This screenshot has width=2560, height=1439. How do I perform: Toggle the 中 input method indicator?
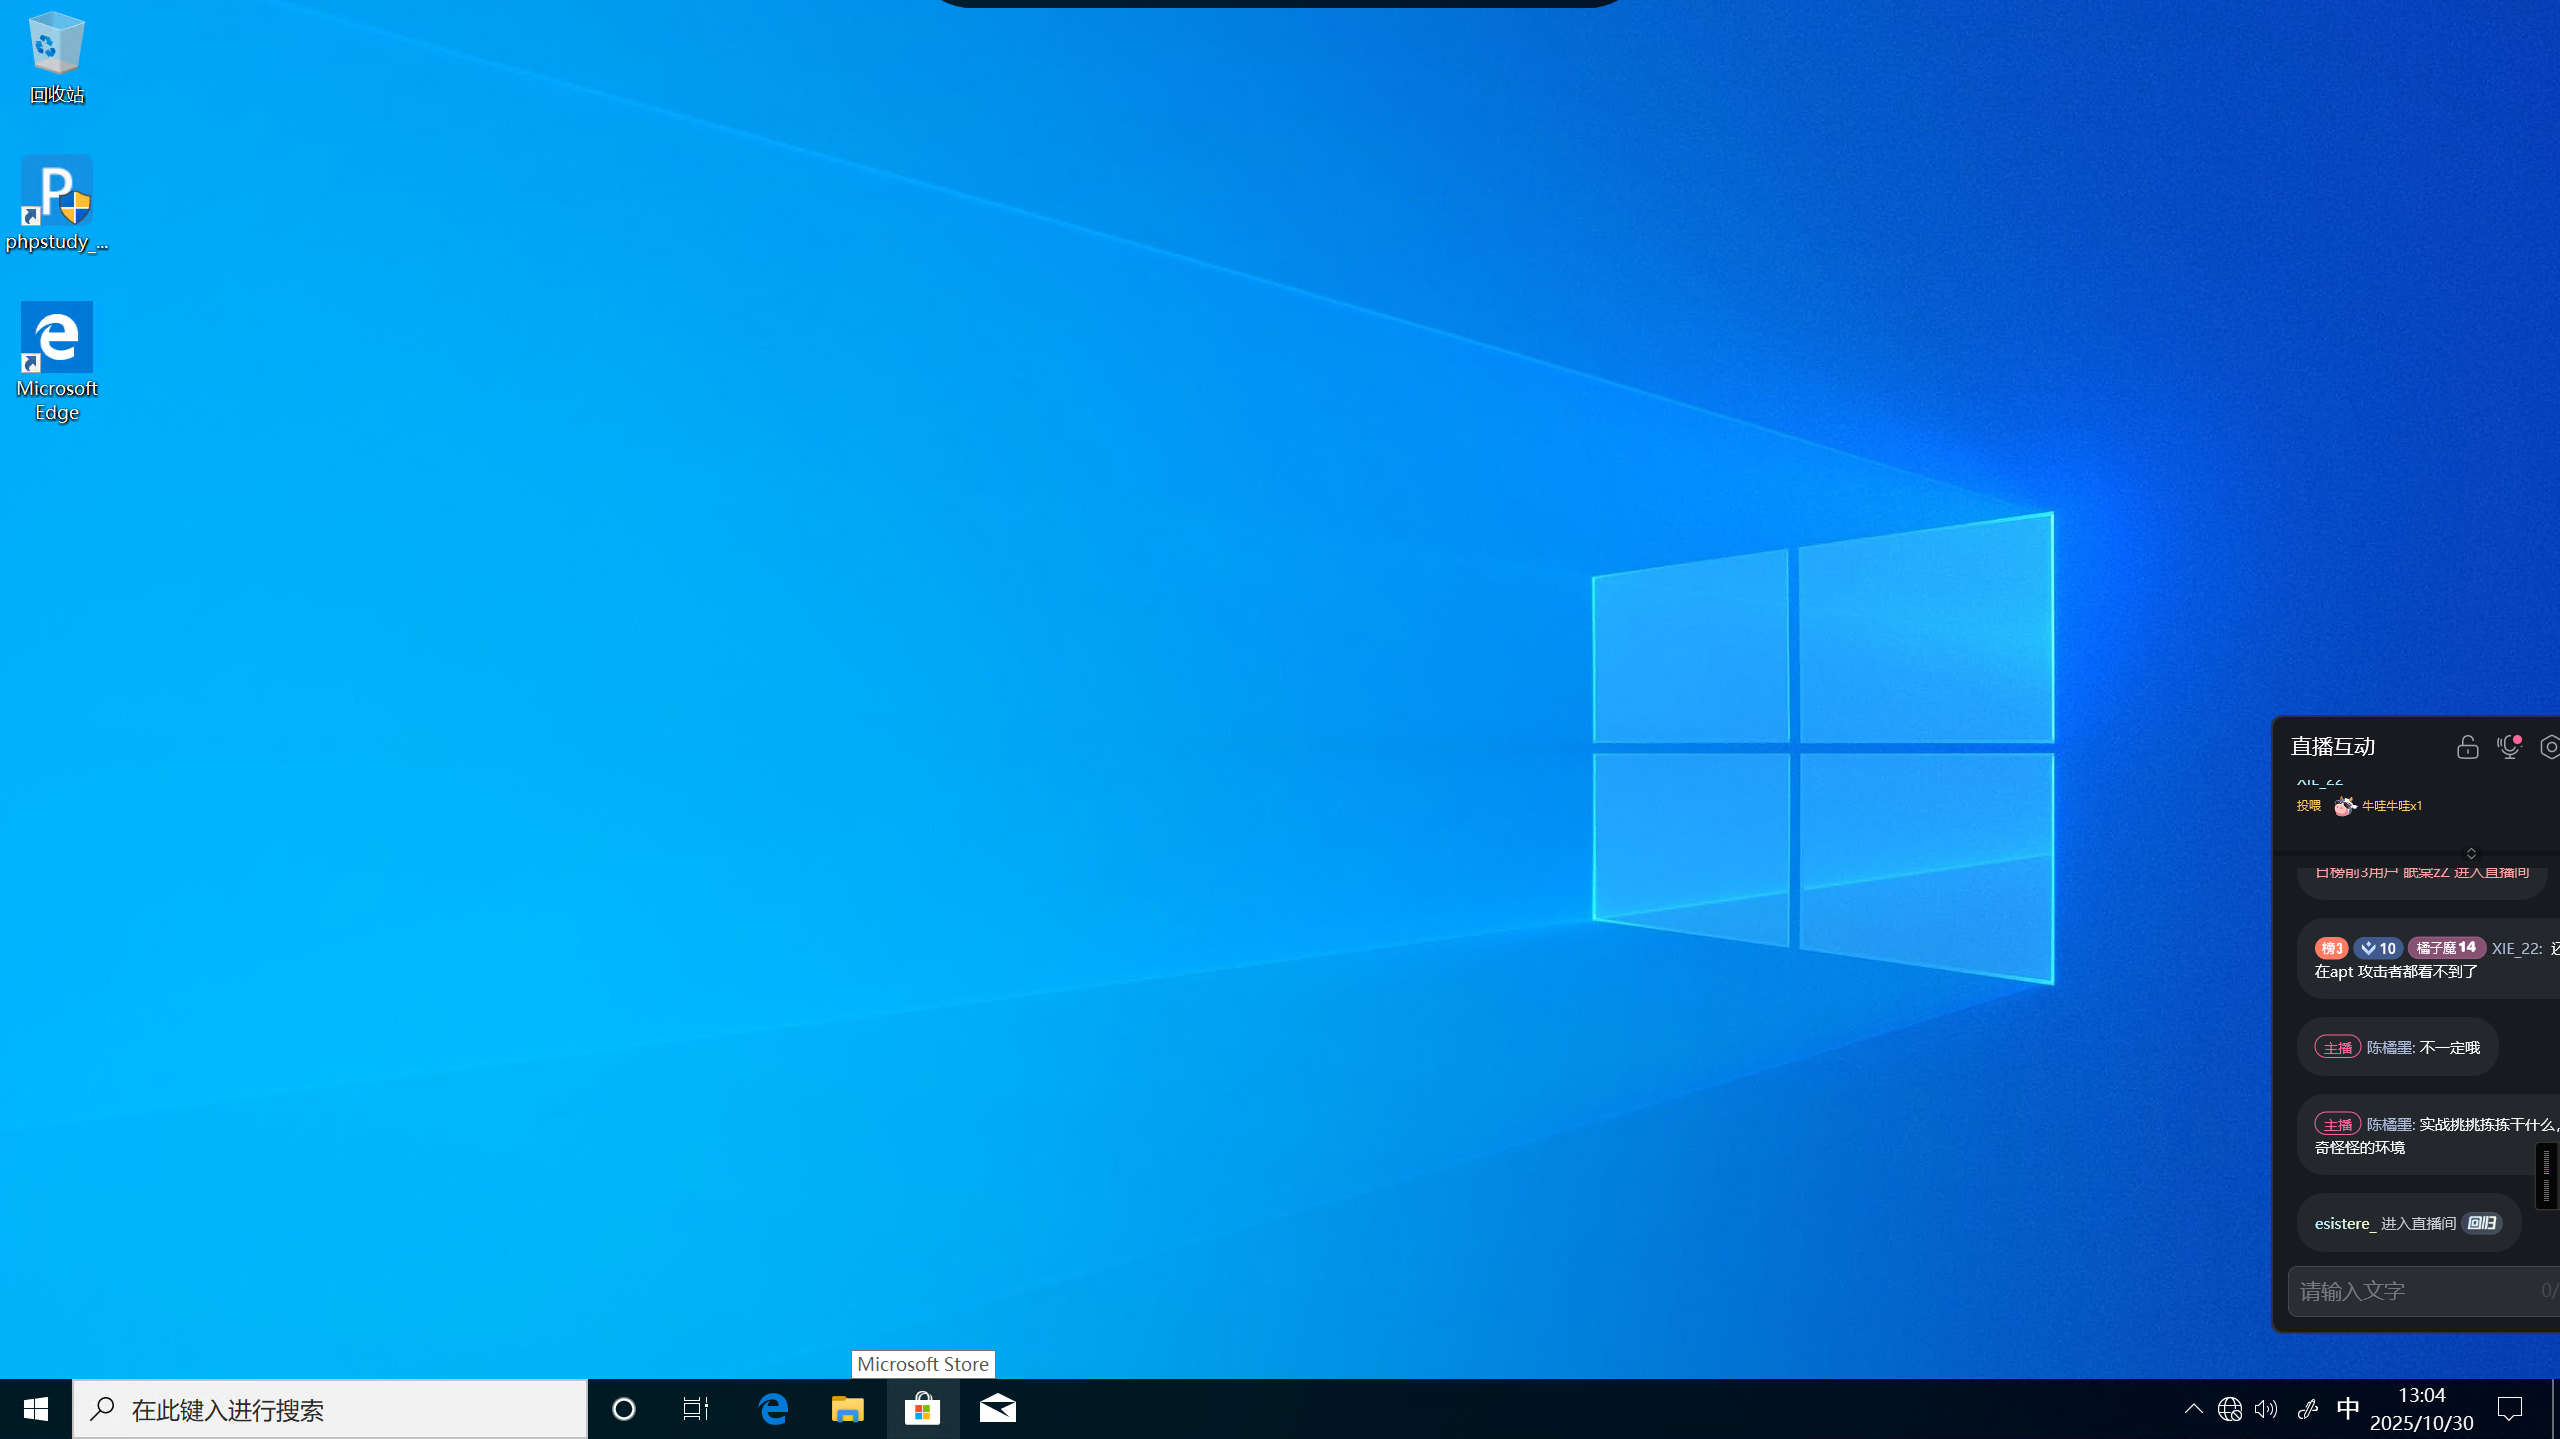click(2348, 1409)
